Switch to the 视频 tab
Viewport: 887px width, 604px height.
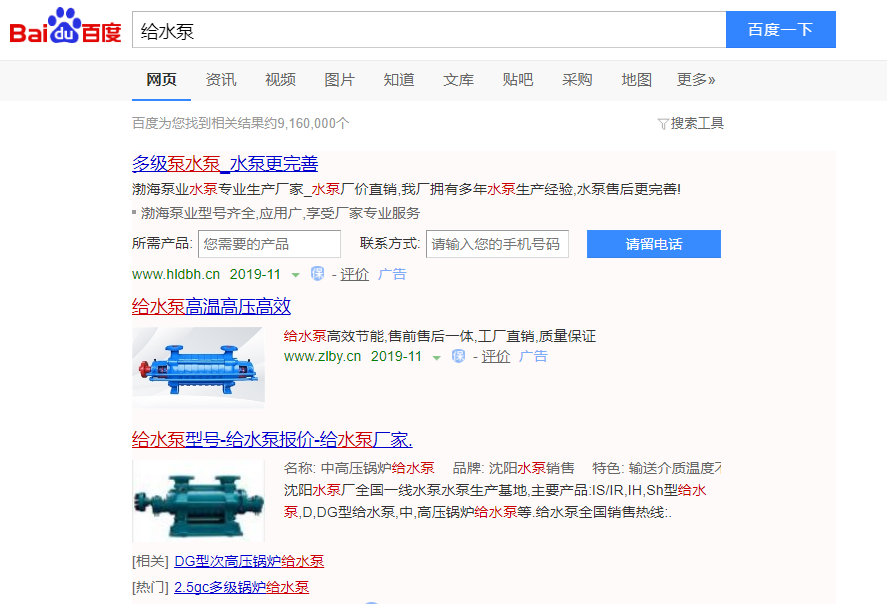tap(280, 80)
